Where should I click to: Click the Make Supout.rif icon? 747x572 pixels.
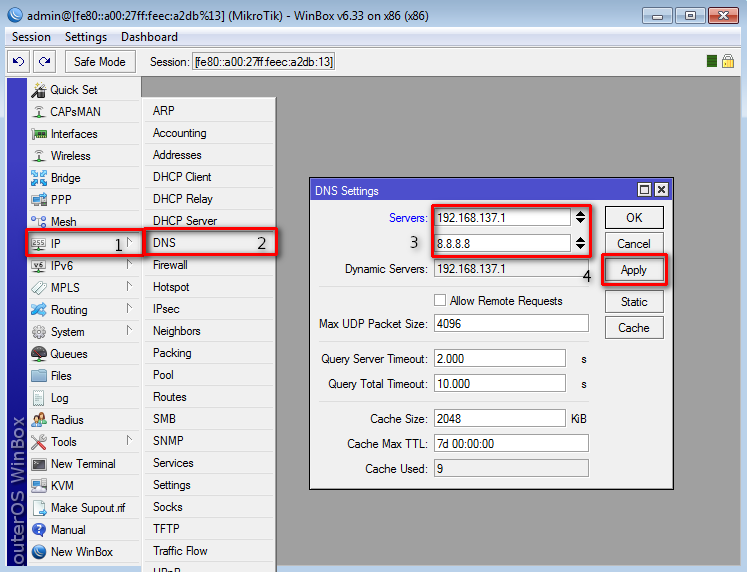pos(39,508)
